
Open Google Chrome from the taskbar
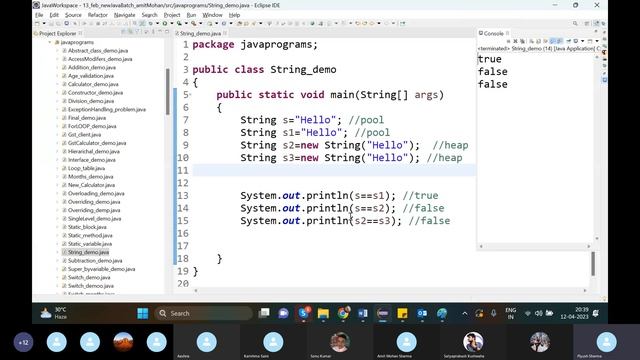[x=343, y=313]
